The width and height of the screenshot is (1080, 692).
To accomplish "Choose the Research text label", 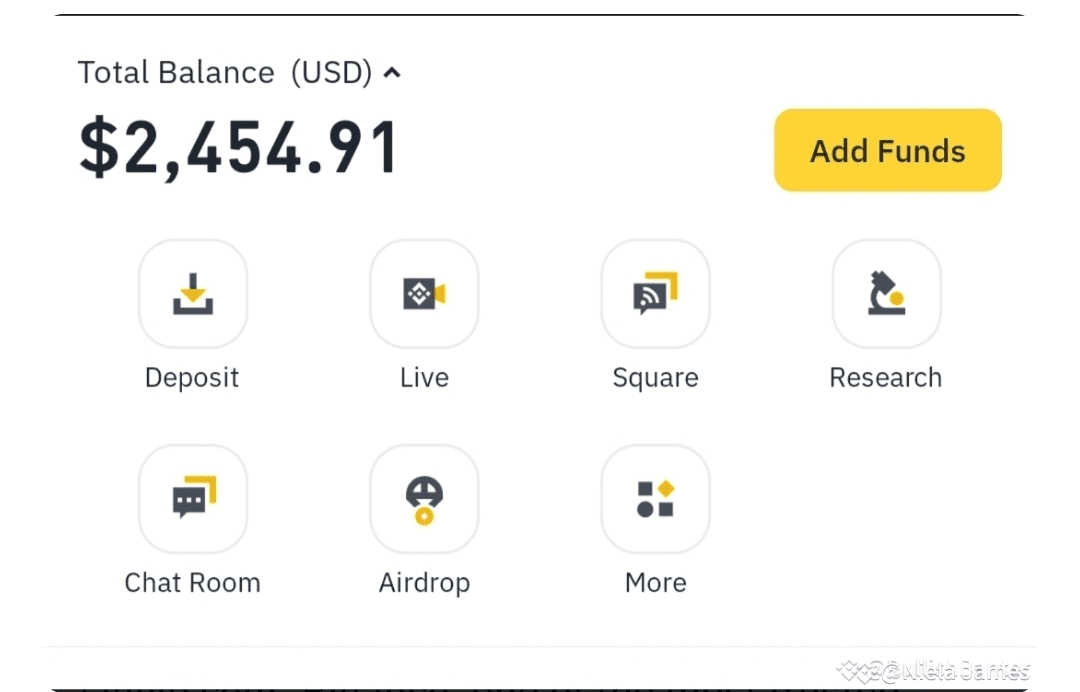I will (x=886, y=378).
